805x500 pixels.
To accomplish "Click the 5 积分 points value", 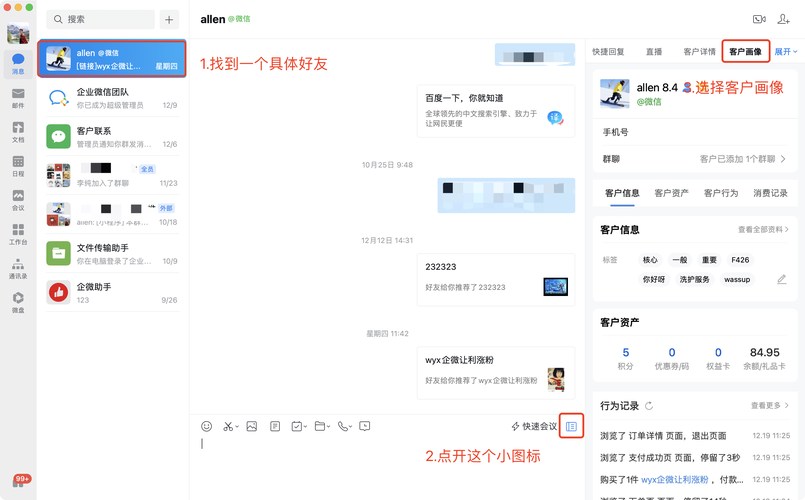I will [x=625, y=353].
